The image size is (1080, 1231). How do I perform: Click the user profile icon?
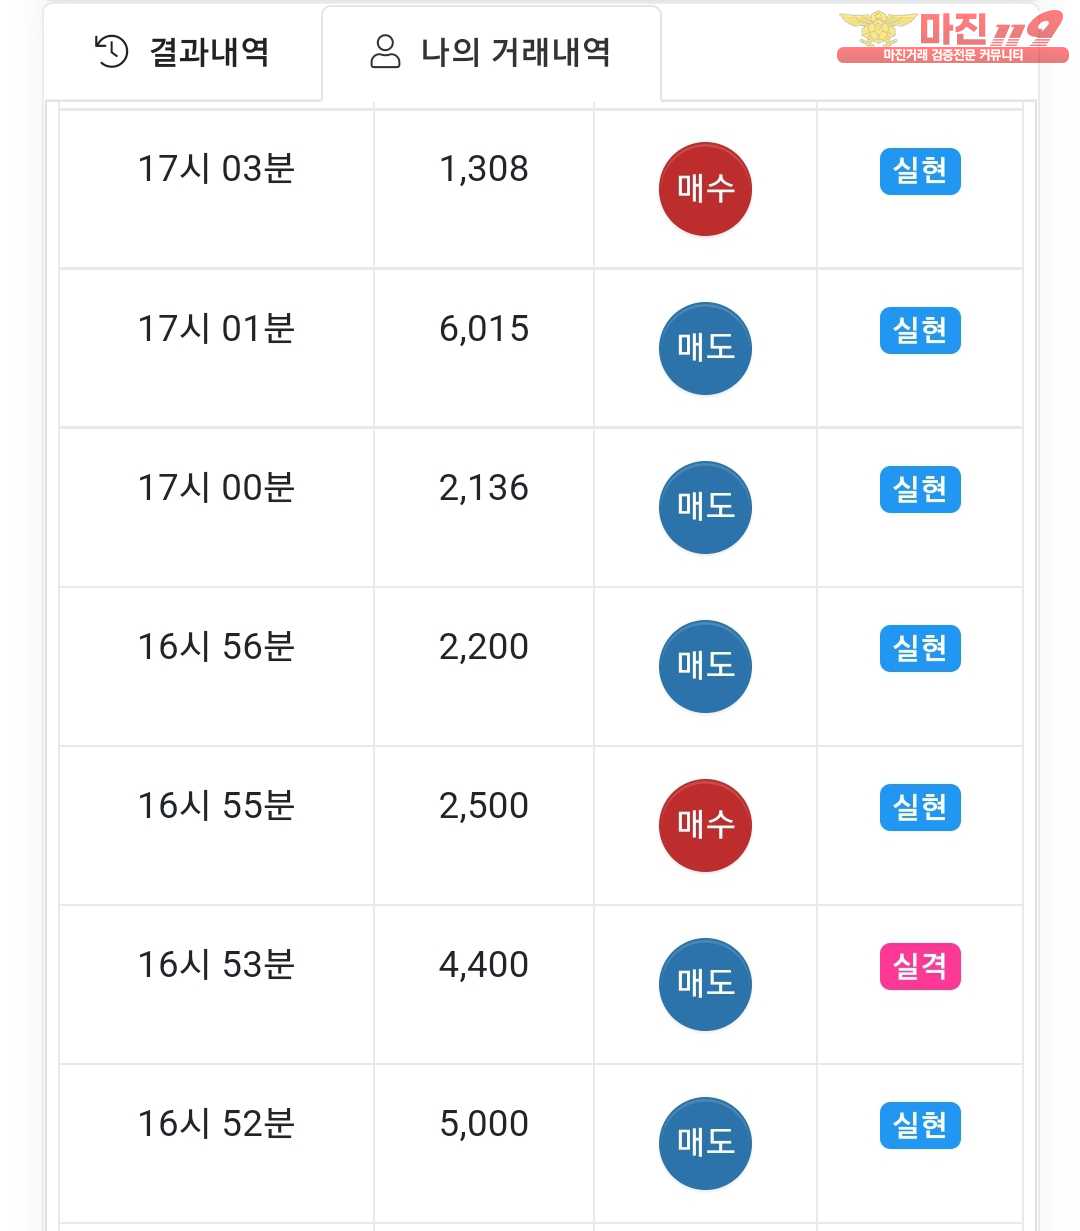click(x=385, y=51)
